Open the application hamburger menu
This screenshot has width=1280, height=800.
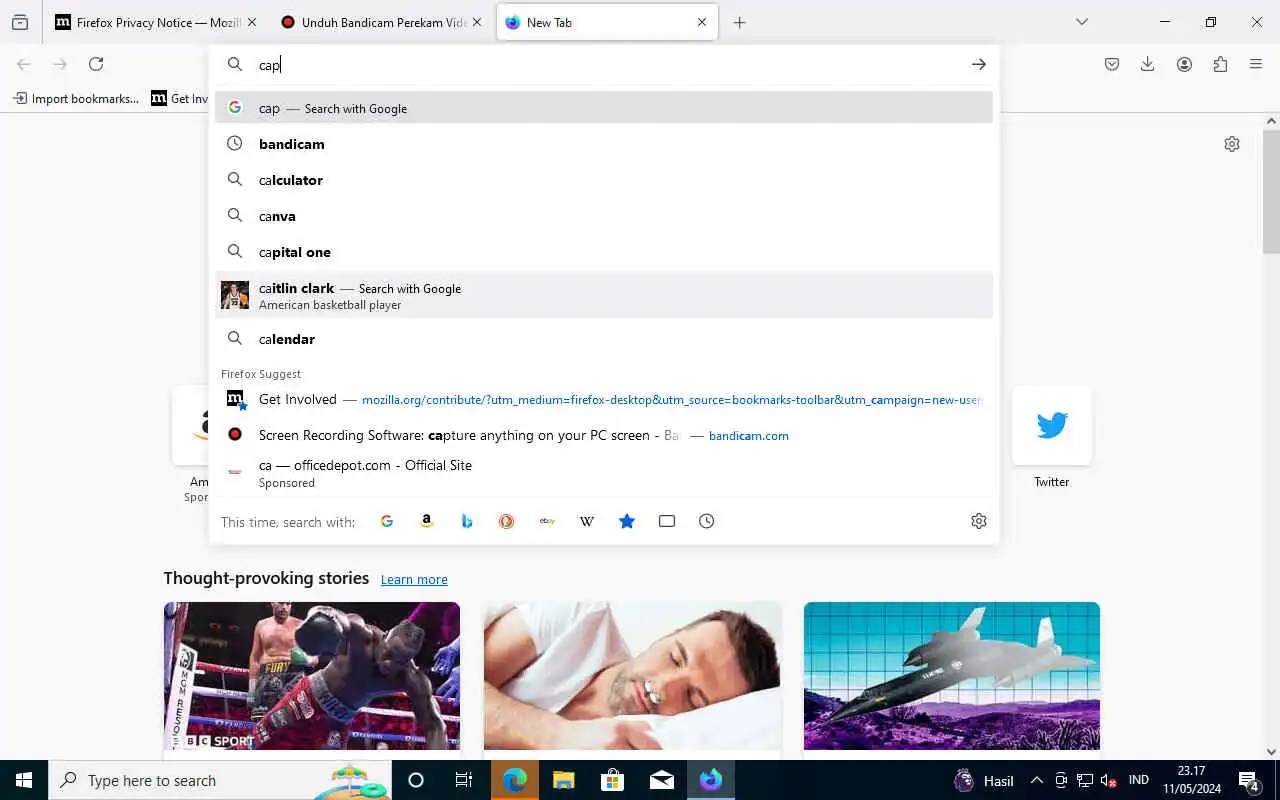pyautogui.click(x=1256, y=64)
